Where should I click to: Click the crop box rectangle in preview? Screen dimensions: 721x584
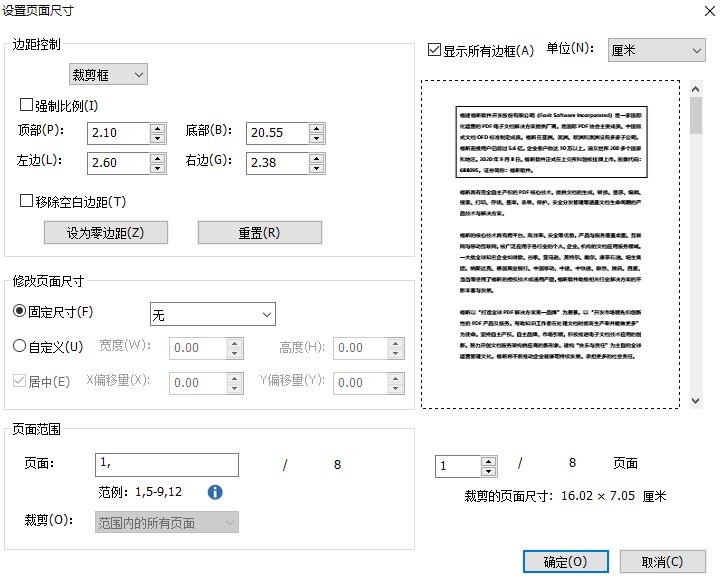pos(552,142)
